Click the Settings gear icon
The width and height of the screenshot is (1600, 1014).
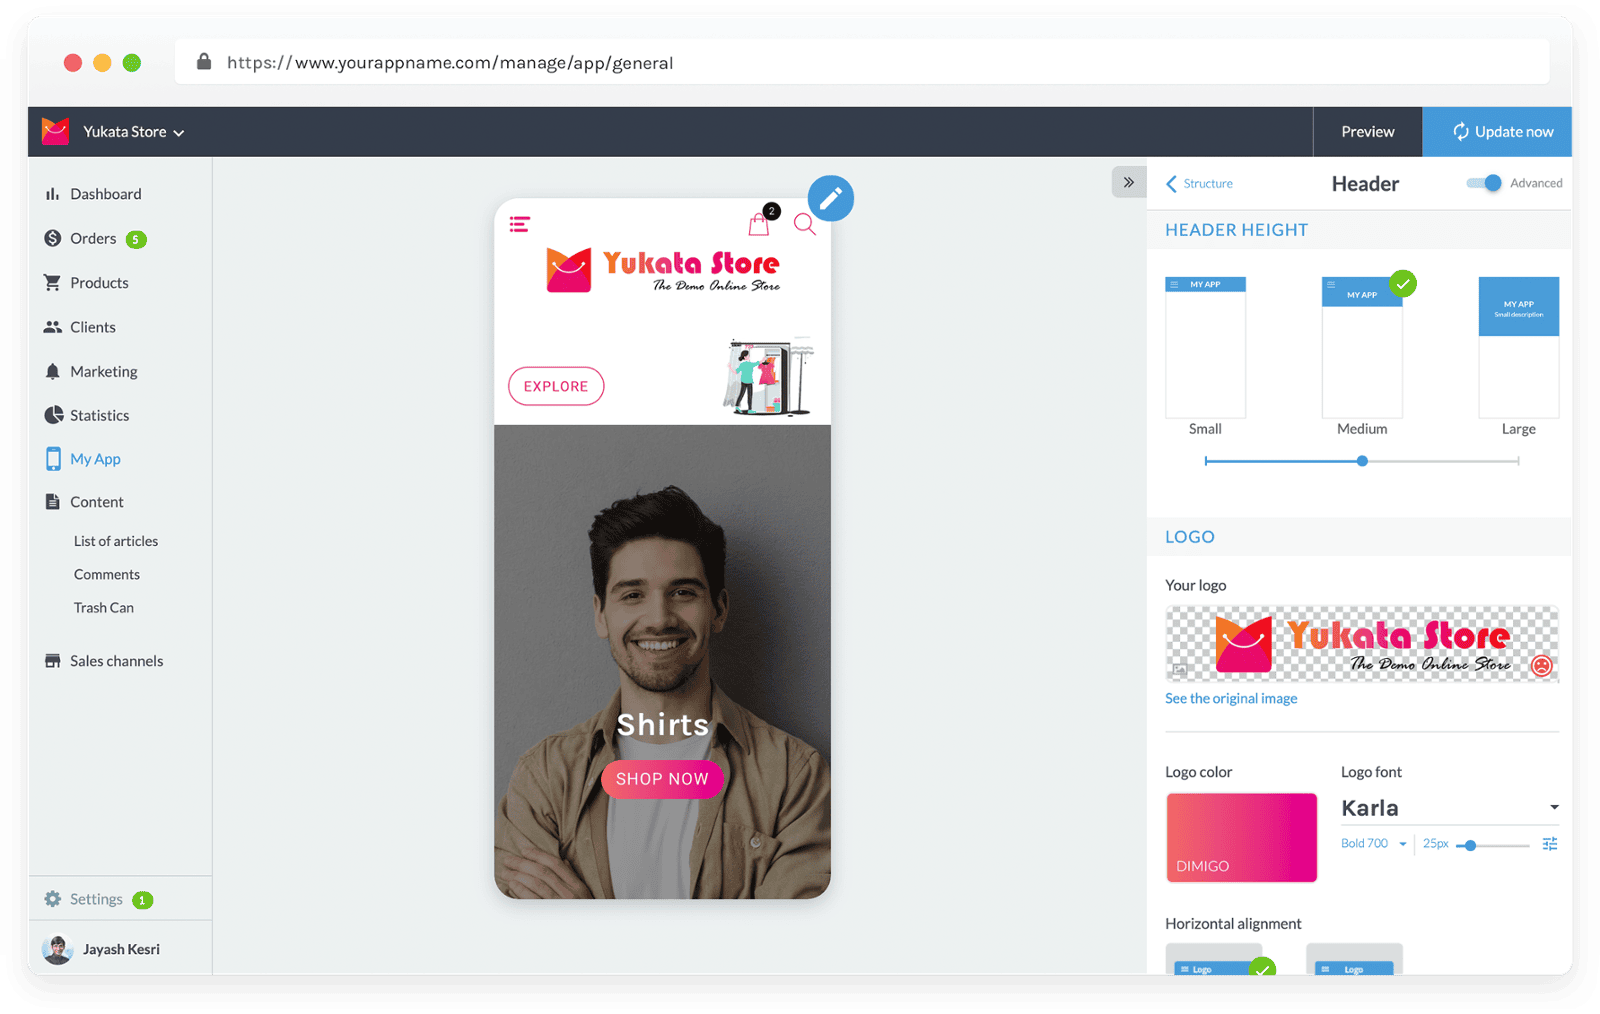pyautogui.click(x=53, y=898)
